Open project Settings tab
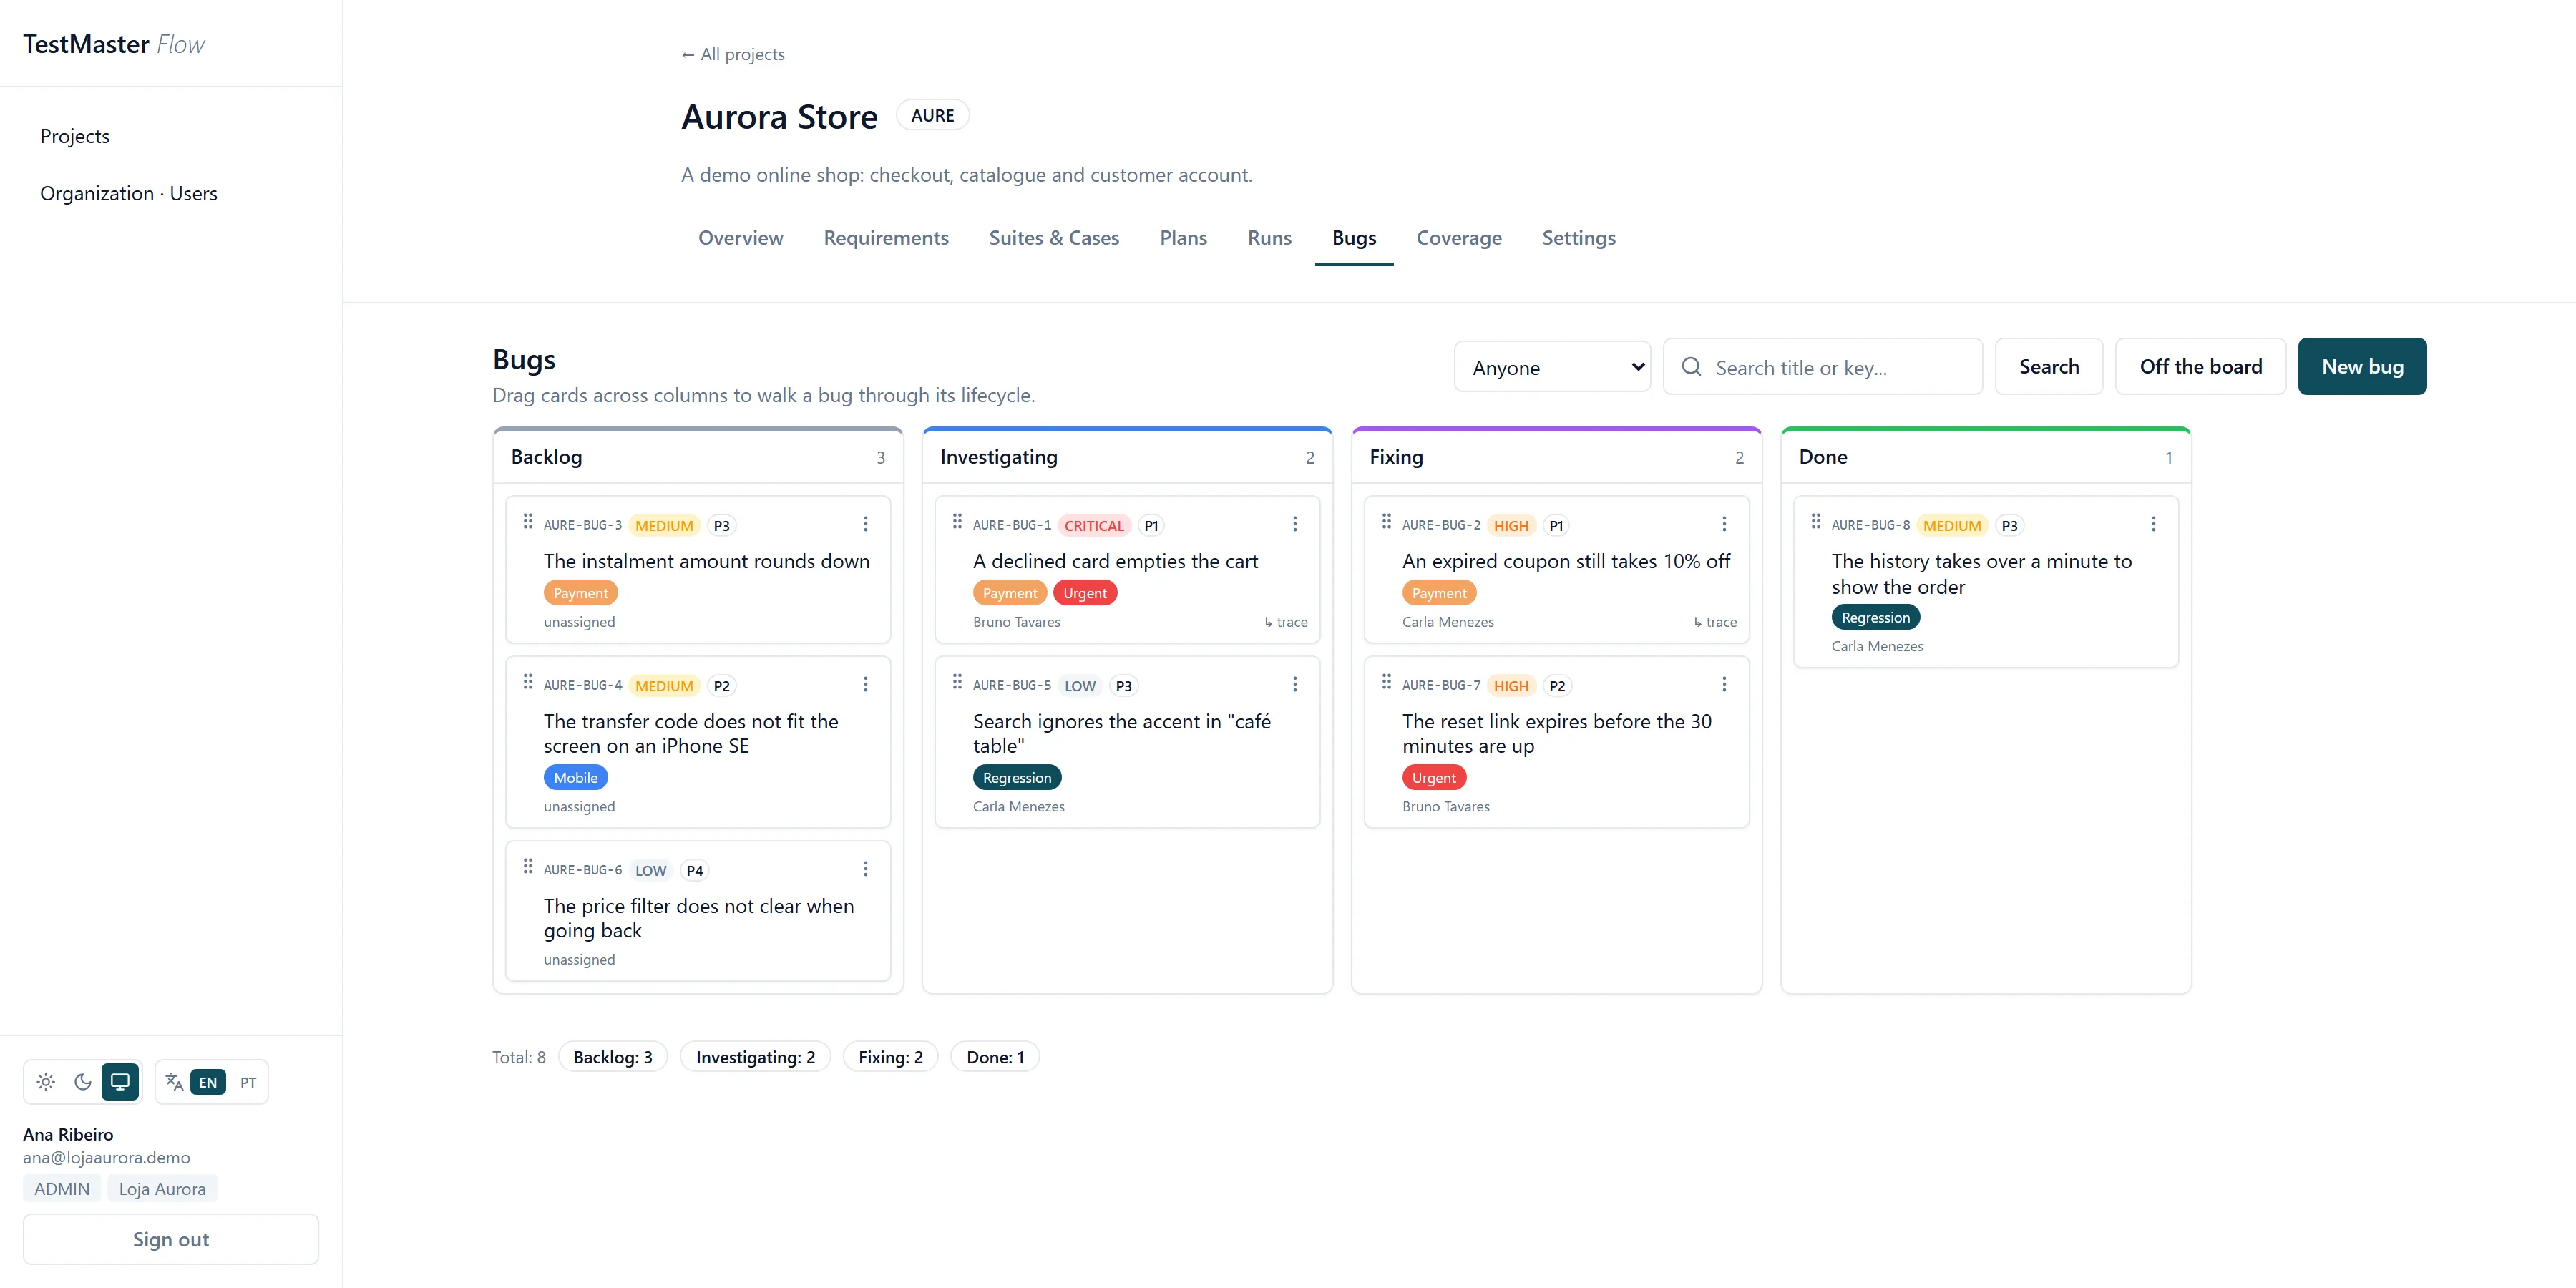 tap(1578, 238)
